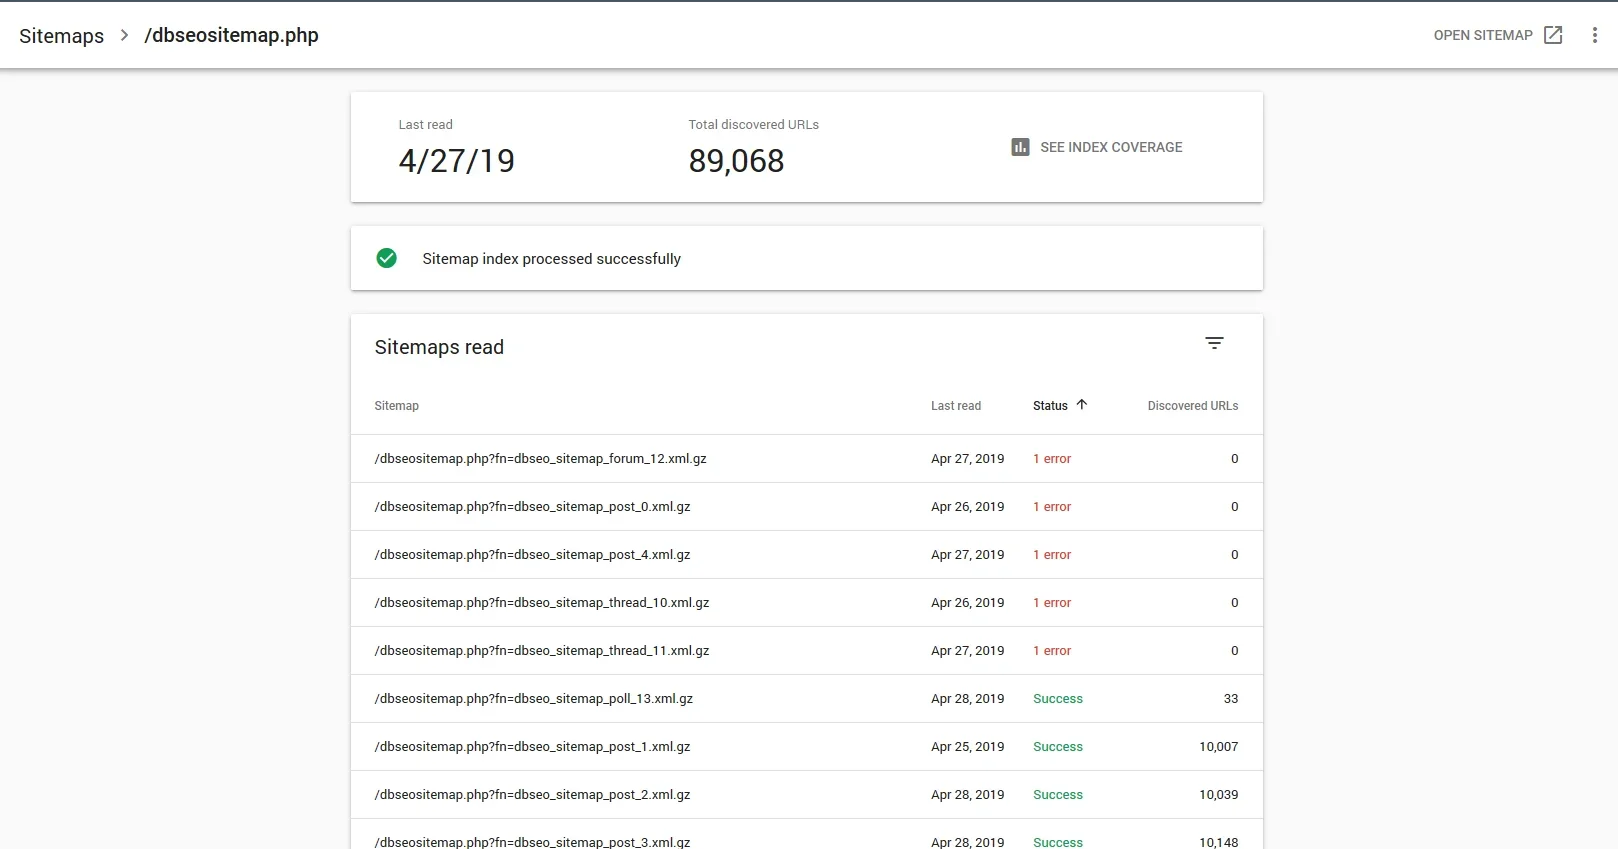Image resolution: width=1618 pixels, height=849 pixels.
Task: Click the green success checkmark icon
Action: click(x=386, y=258)
